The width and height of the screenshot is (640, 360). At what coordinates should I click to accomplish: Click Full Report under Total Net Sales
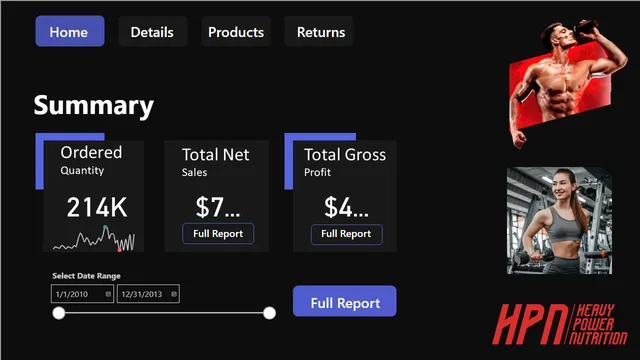[x=218, y=233]
